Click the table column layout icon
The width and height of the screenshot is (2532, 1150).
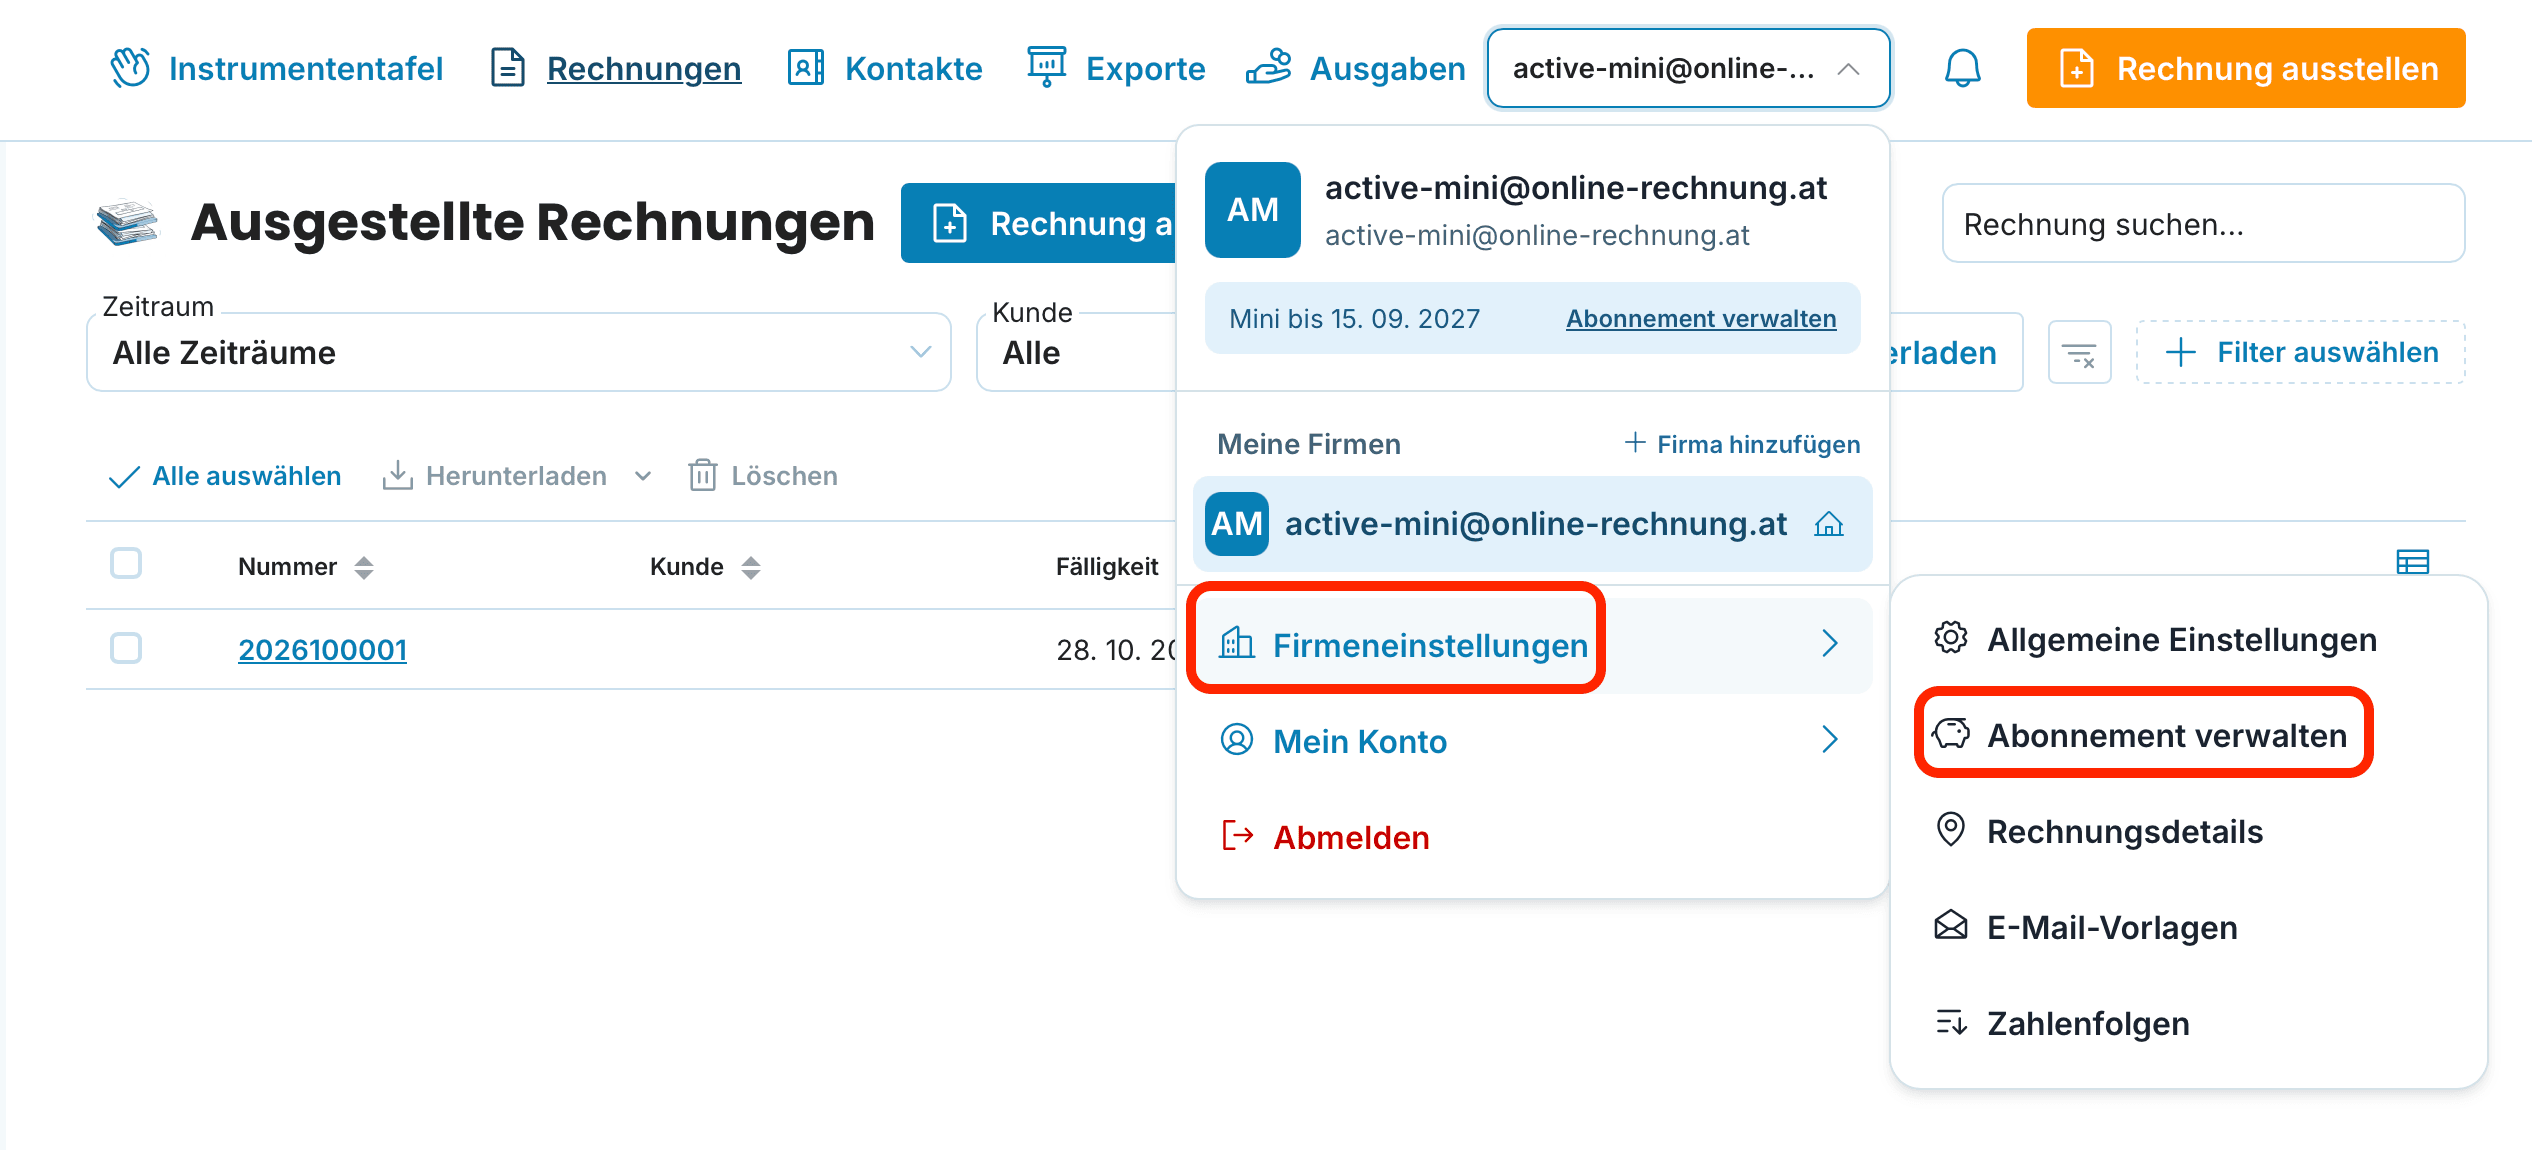pos(2413,562)
